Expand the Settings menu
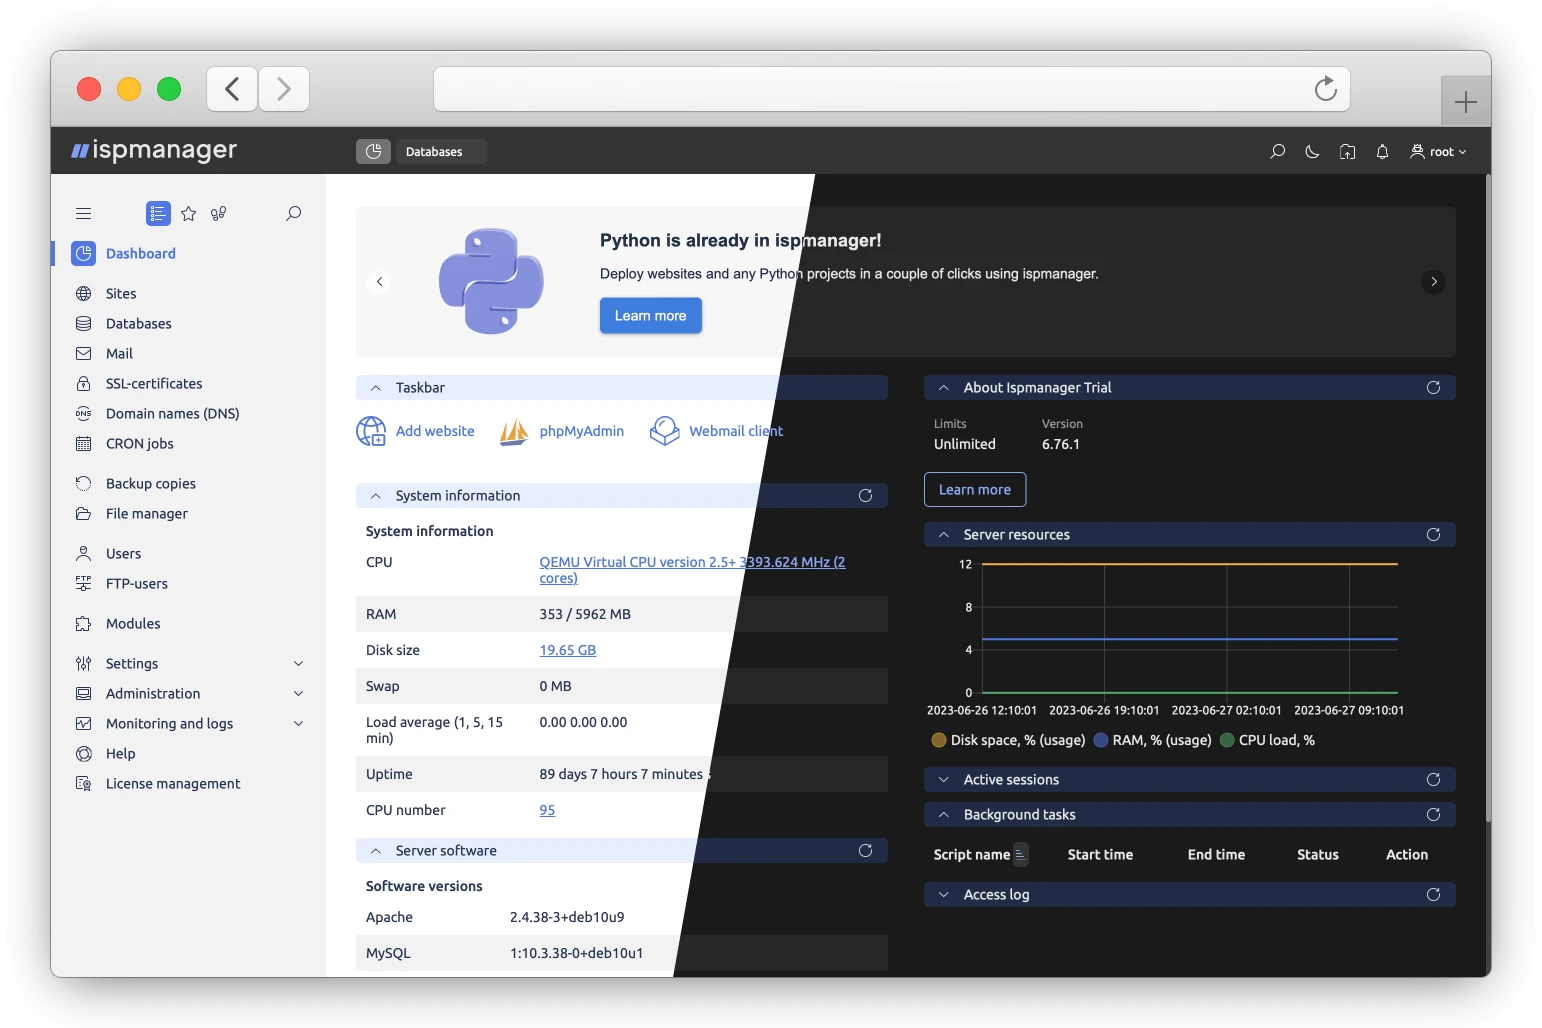Screen dimensions: 1542x1028 (x=131, y=663)
